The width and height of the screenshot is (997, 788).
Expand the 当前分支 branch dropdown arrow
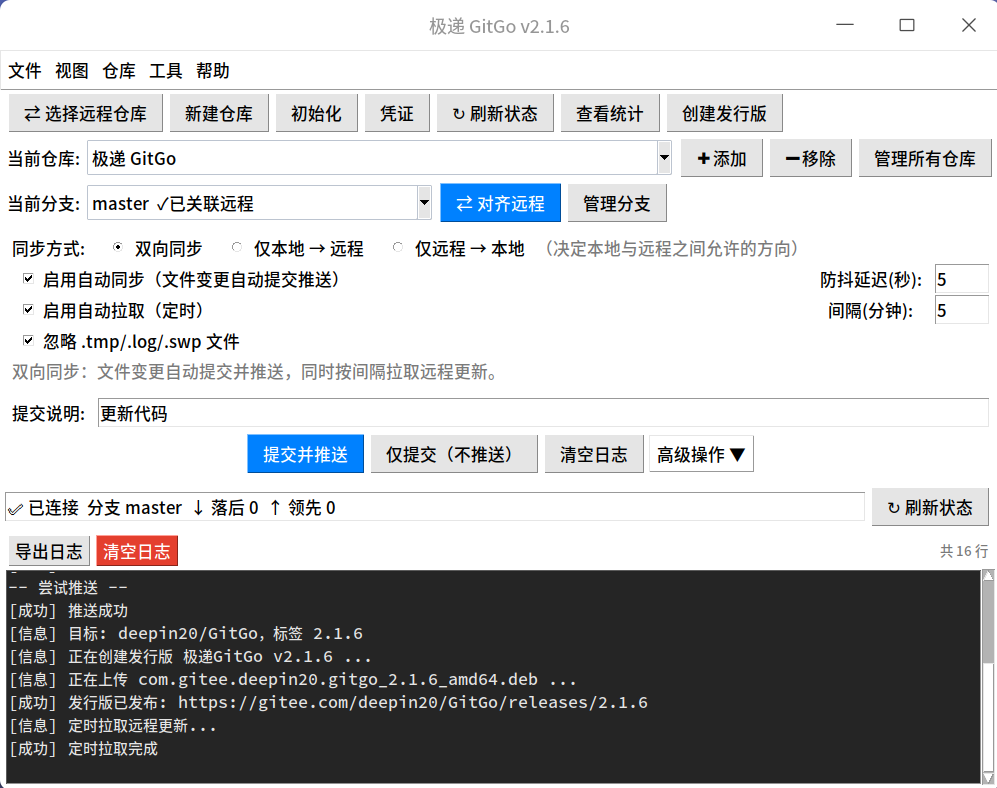[424, 203]
